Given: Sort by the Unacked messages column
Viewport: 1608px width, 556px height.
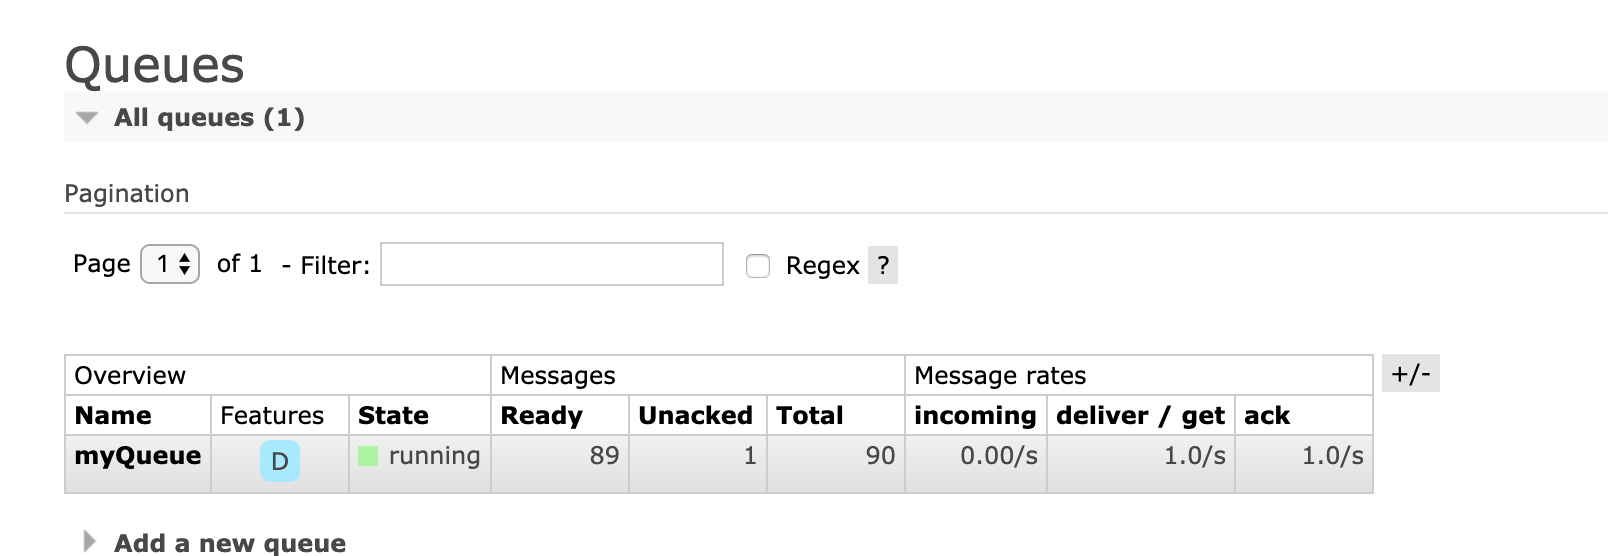Looking at the screenshot, I should 695,416.
